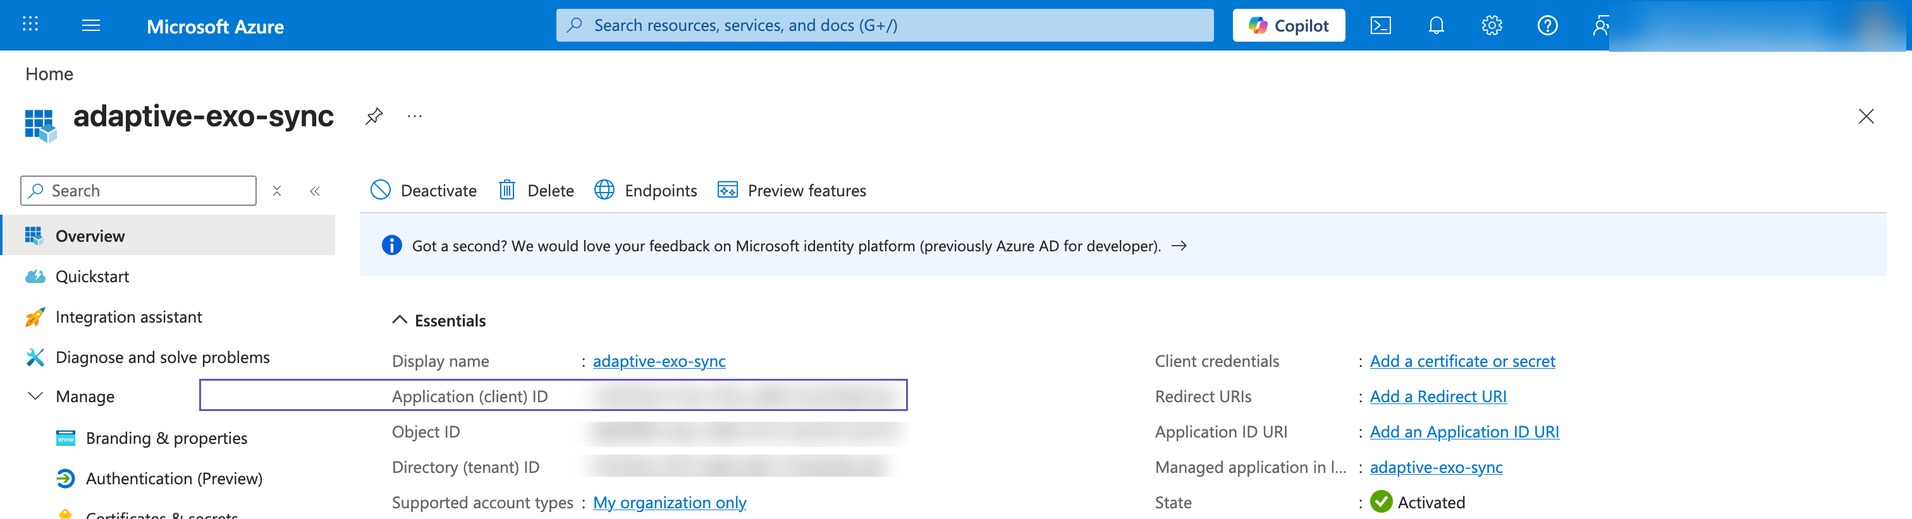This screenshot has width=1912, height=519.
Task: Open the portal hamburger menu
Action: 91,25
